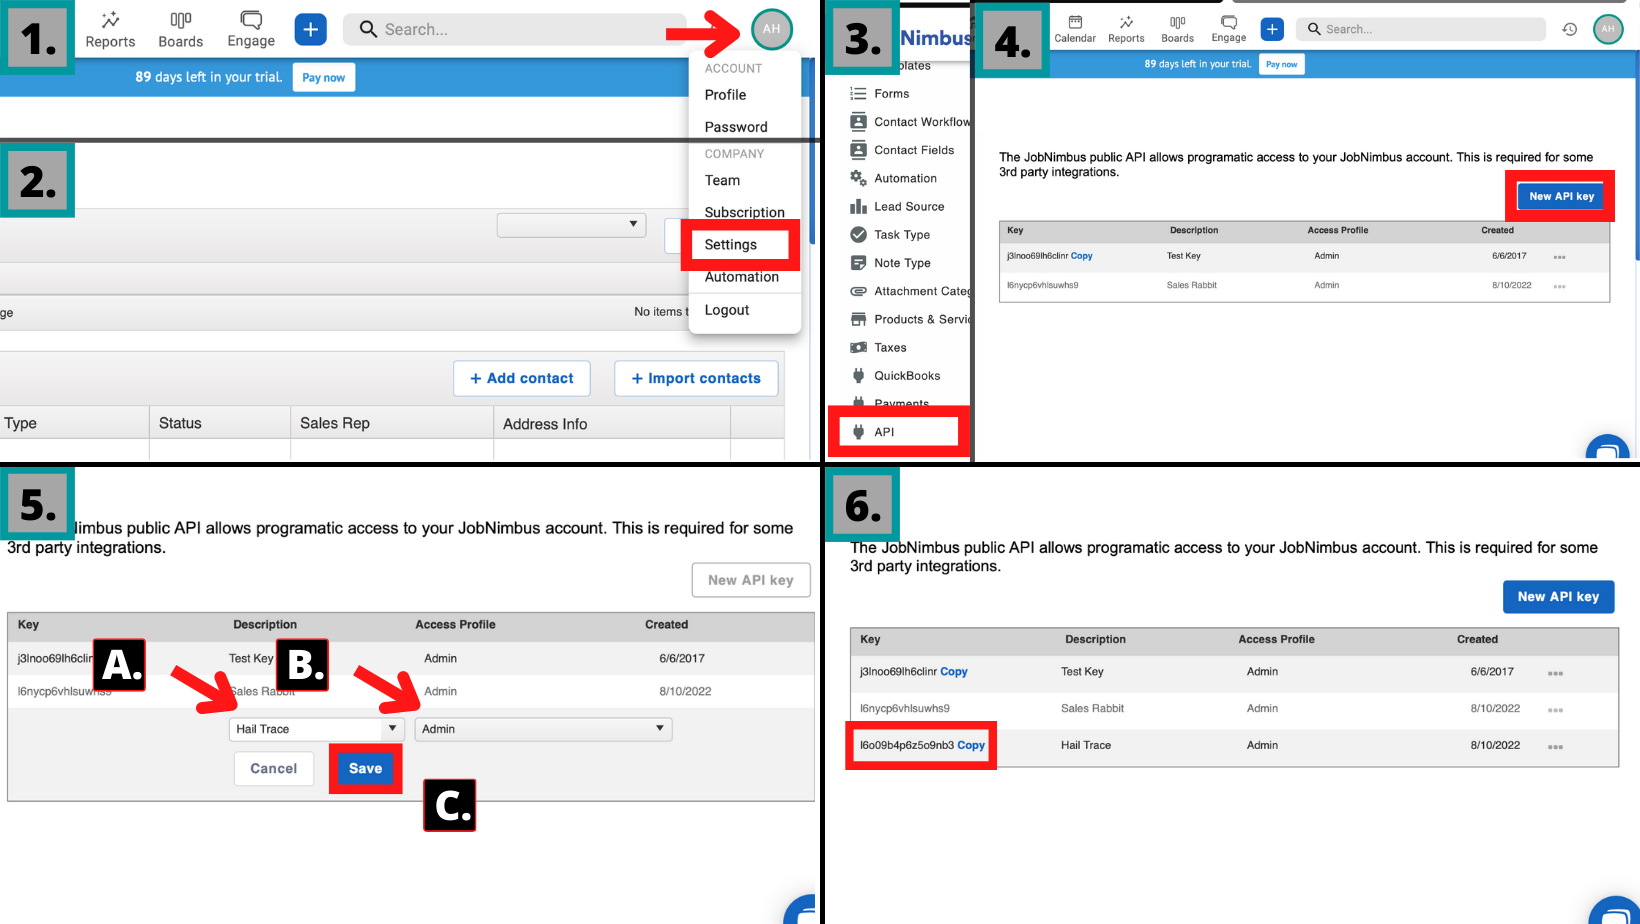This screenshot has width=1640, height=924.
Task: Open the Test Key row options in step 6
Action: tap(1555, 673)
